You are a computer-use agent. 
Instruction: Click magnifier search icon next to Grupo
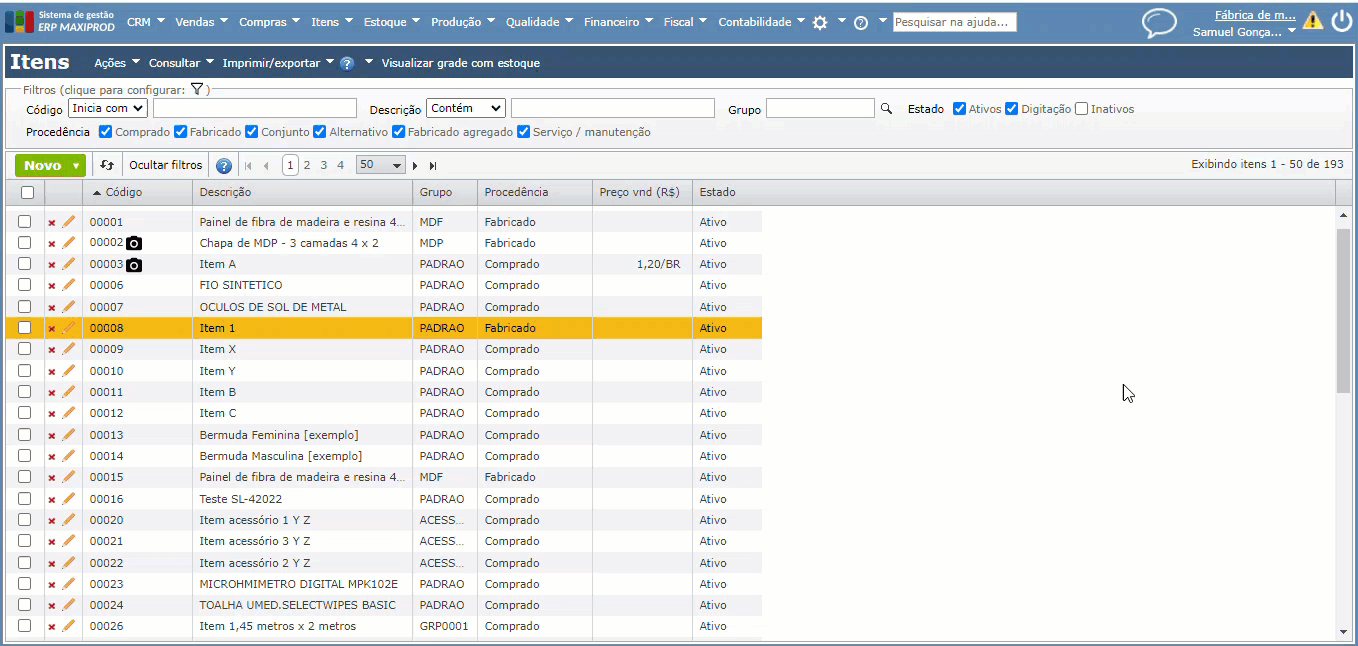click(x=886, y=108)
